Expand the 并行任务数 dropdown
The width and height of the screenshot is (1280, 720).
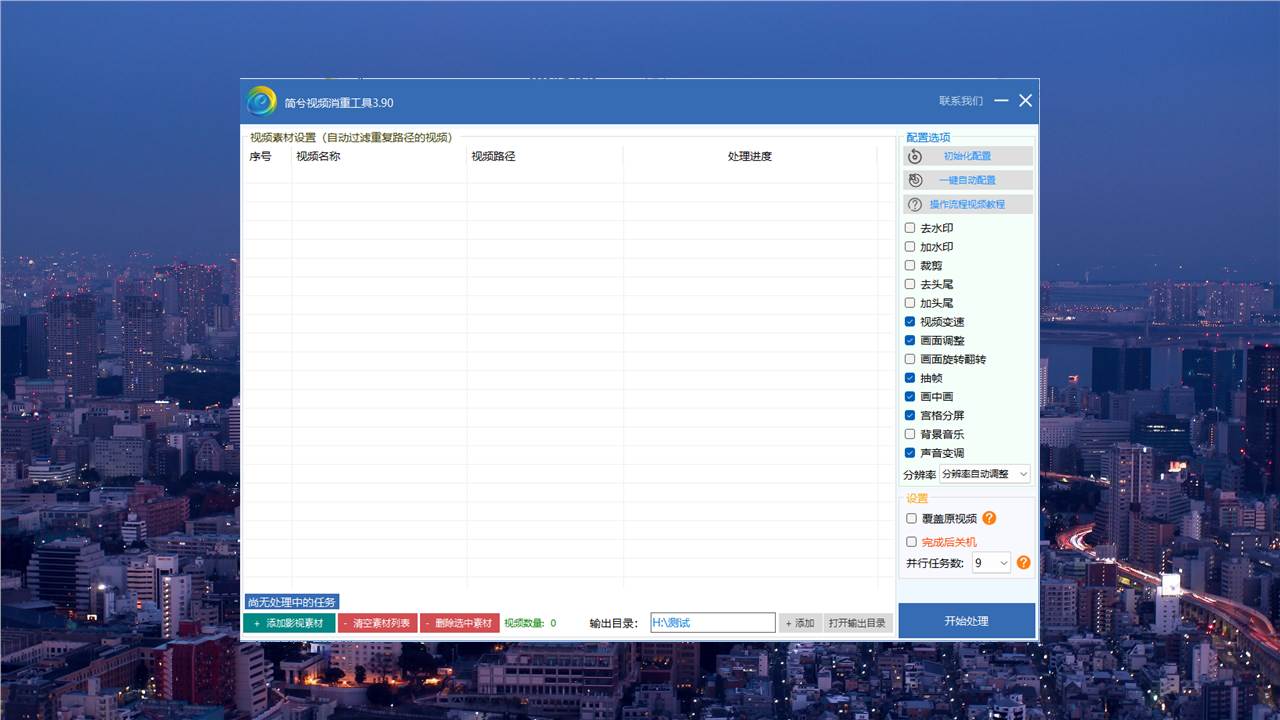click(991, 563)
